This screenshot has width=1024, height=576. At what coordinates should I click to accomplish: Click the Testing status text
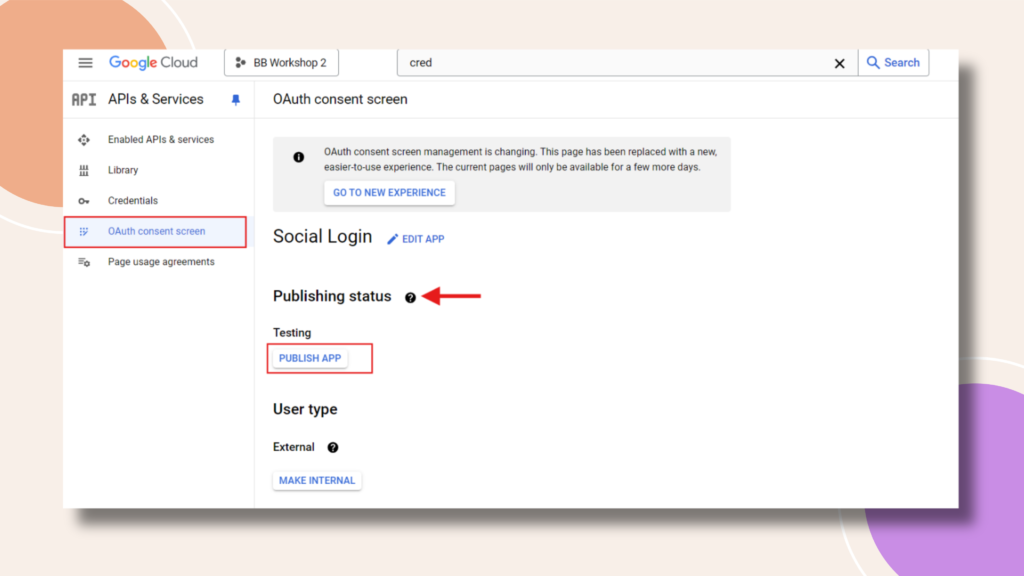[292, 332]
